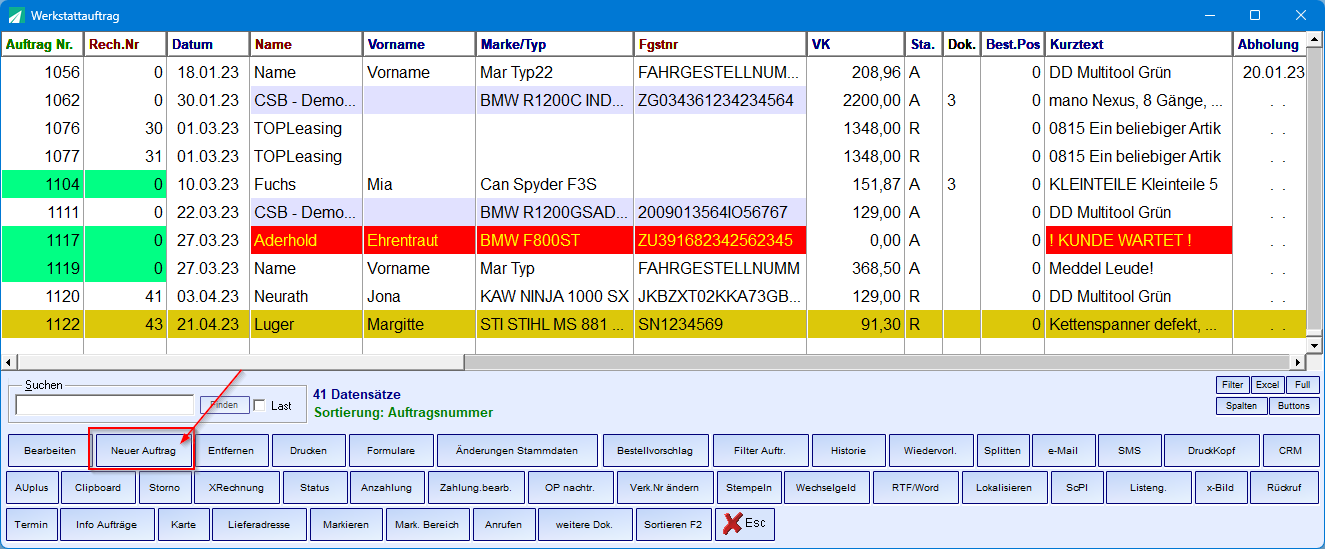
Task: Click the SMS button
Action: coord(1129,451)
